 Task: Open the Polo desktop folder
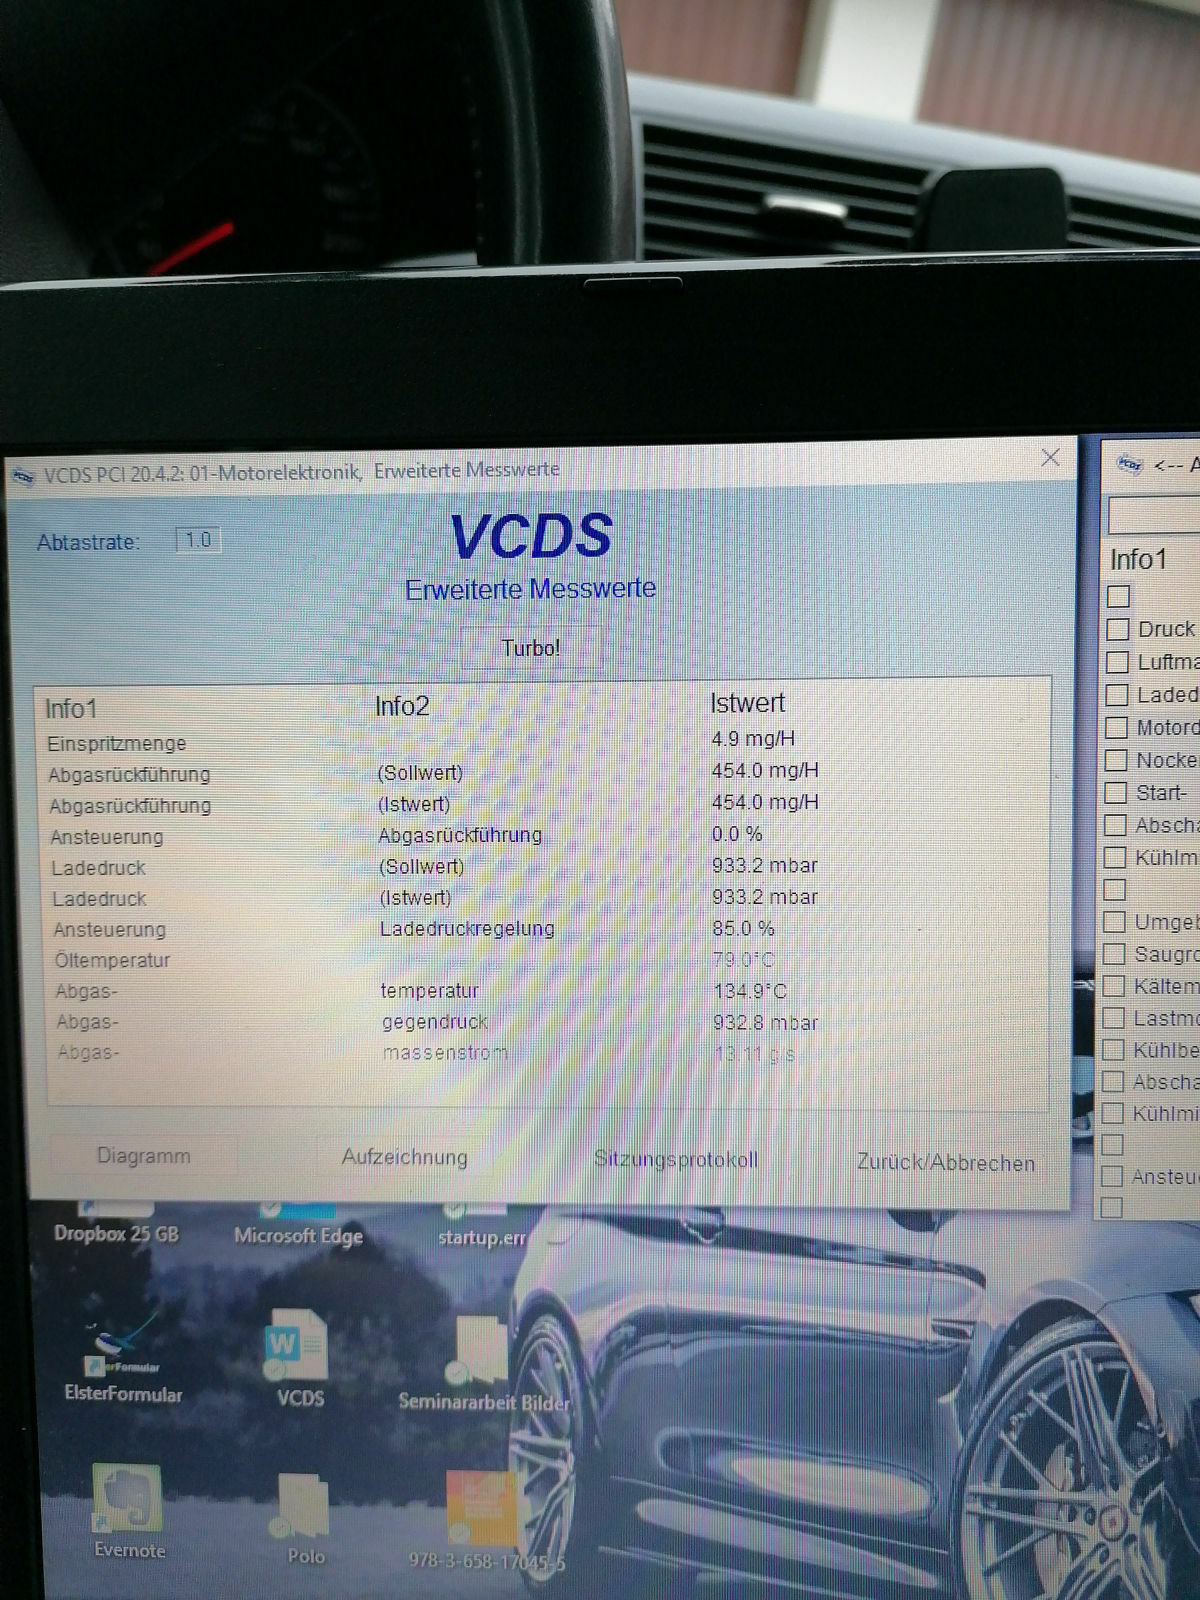303,1518
